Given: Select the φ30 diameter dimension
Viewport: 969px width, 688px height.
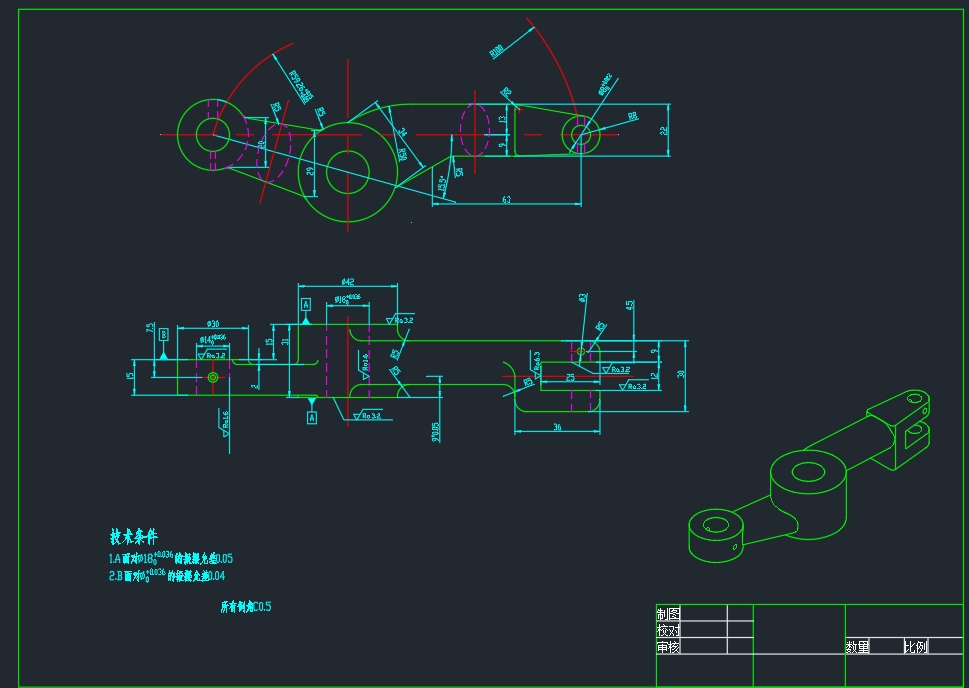Looking at the screenshot, I should pos(213,323).
